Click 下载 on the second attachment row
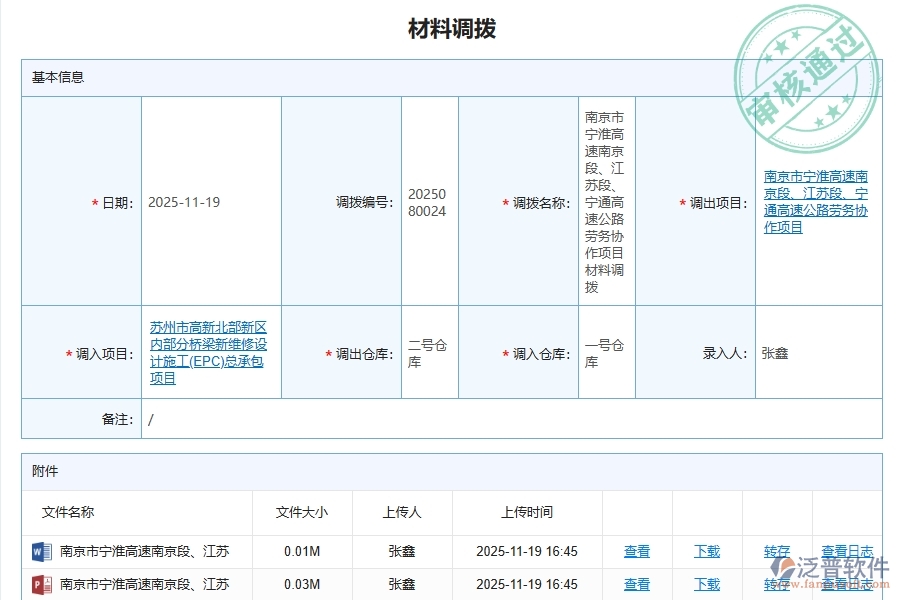 pyautogui.click(x=706, y=585)
